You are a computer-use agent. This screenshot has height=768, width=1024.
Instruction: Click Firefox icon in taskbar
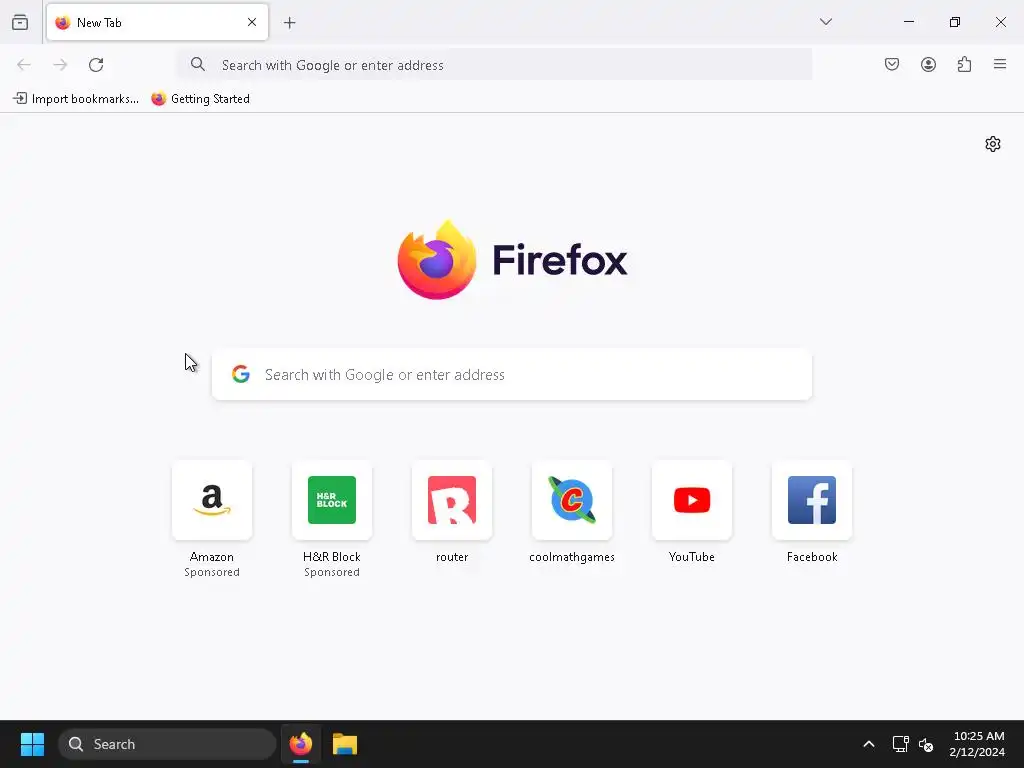301,744
